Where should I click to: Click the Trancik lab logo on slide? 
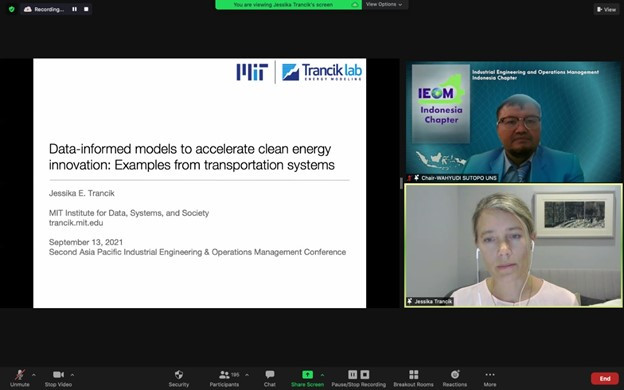pyautogui.click(x=322, y=72)
